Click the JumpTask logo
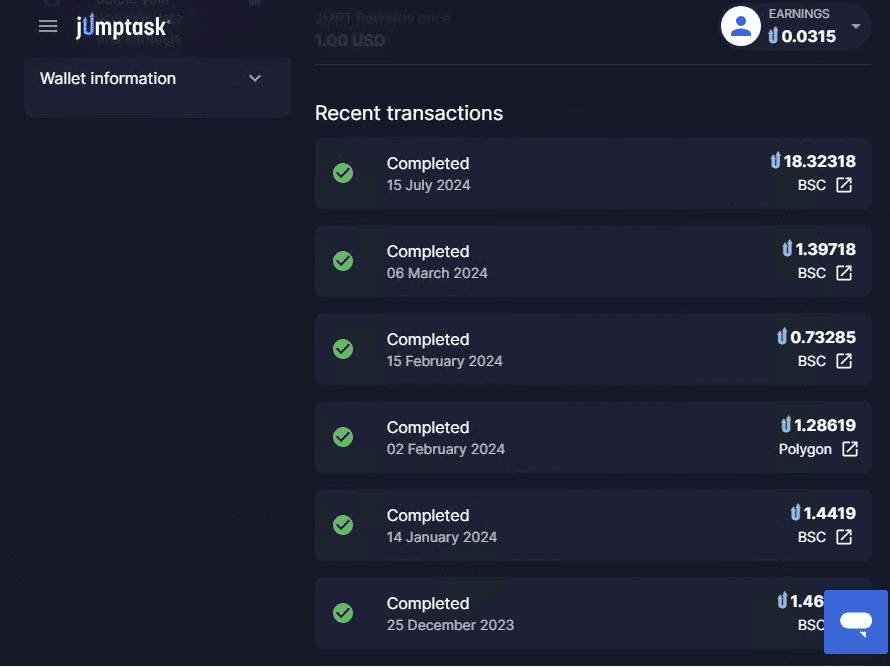Screen dimensions: 890x668 [123, 26]
